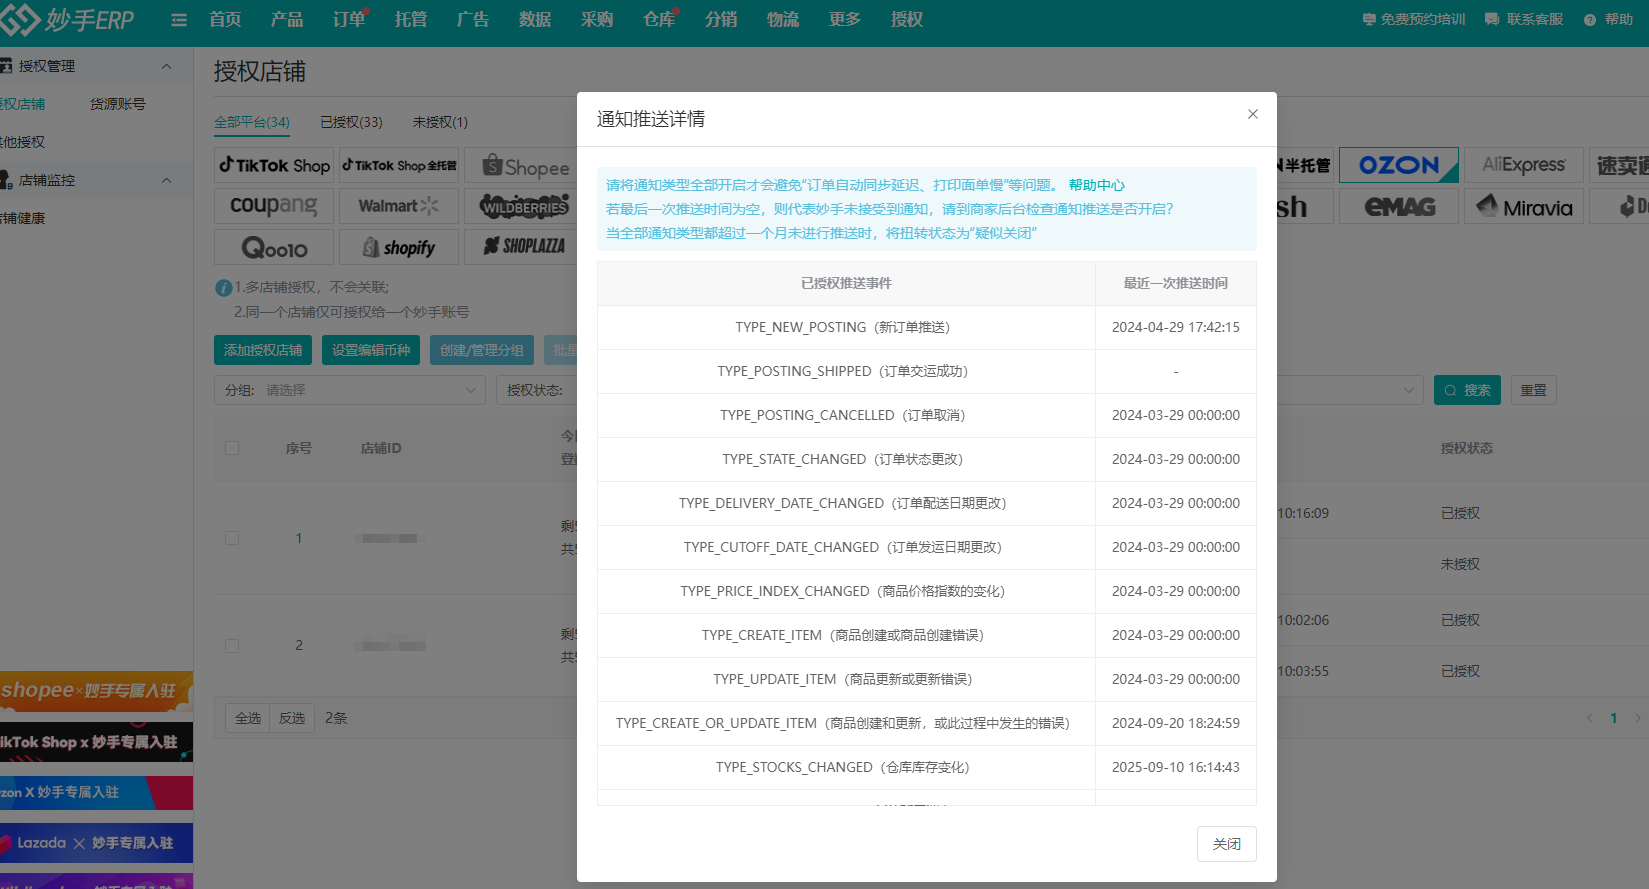This screenshot has width=1649, height=889.
Task: Click the 关闭 button in dialog
Action: (1226, 844)
